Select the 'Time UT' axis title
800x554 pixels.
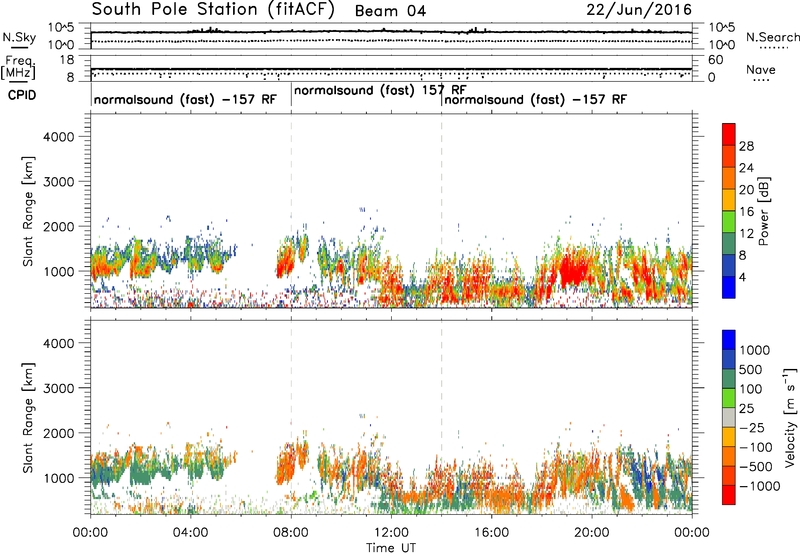391,548
